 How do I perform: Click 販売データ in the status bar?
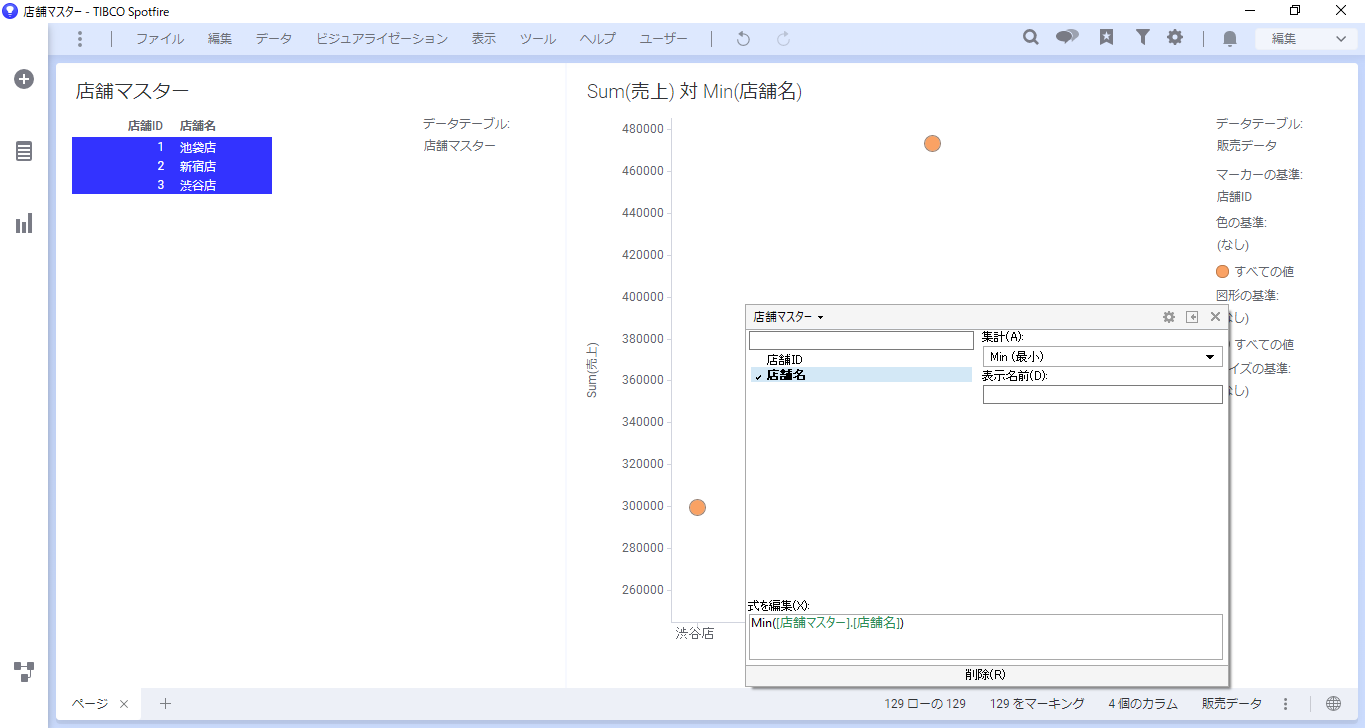point(1232,704)
